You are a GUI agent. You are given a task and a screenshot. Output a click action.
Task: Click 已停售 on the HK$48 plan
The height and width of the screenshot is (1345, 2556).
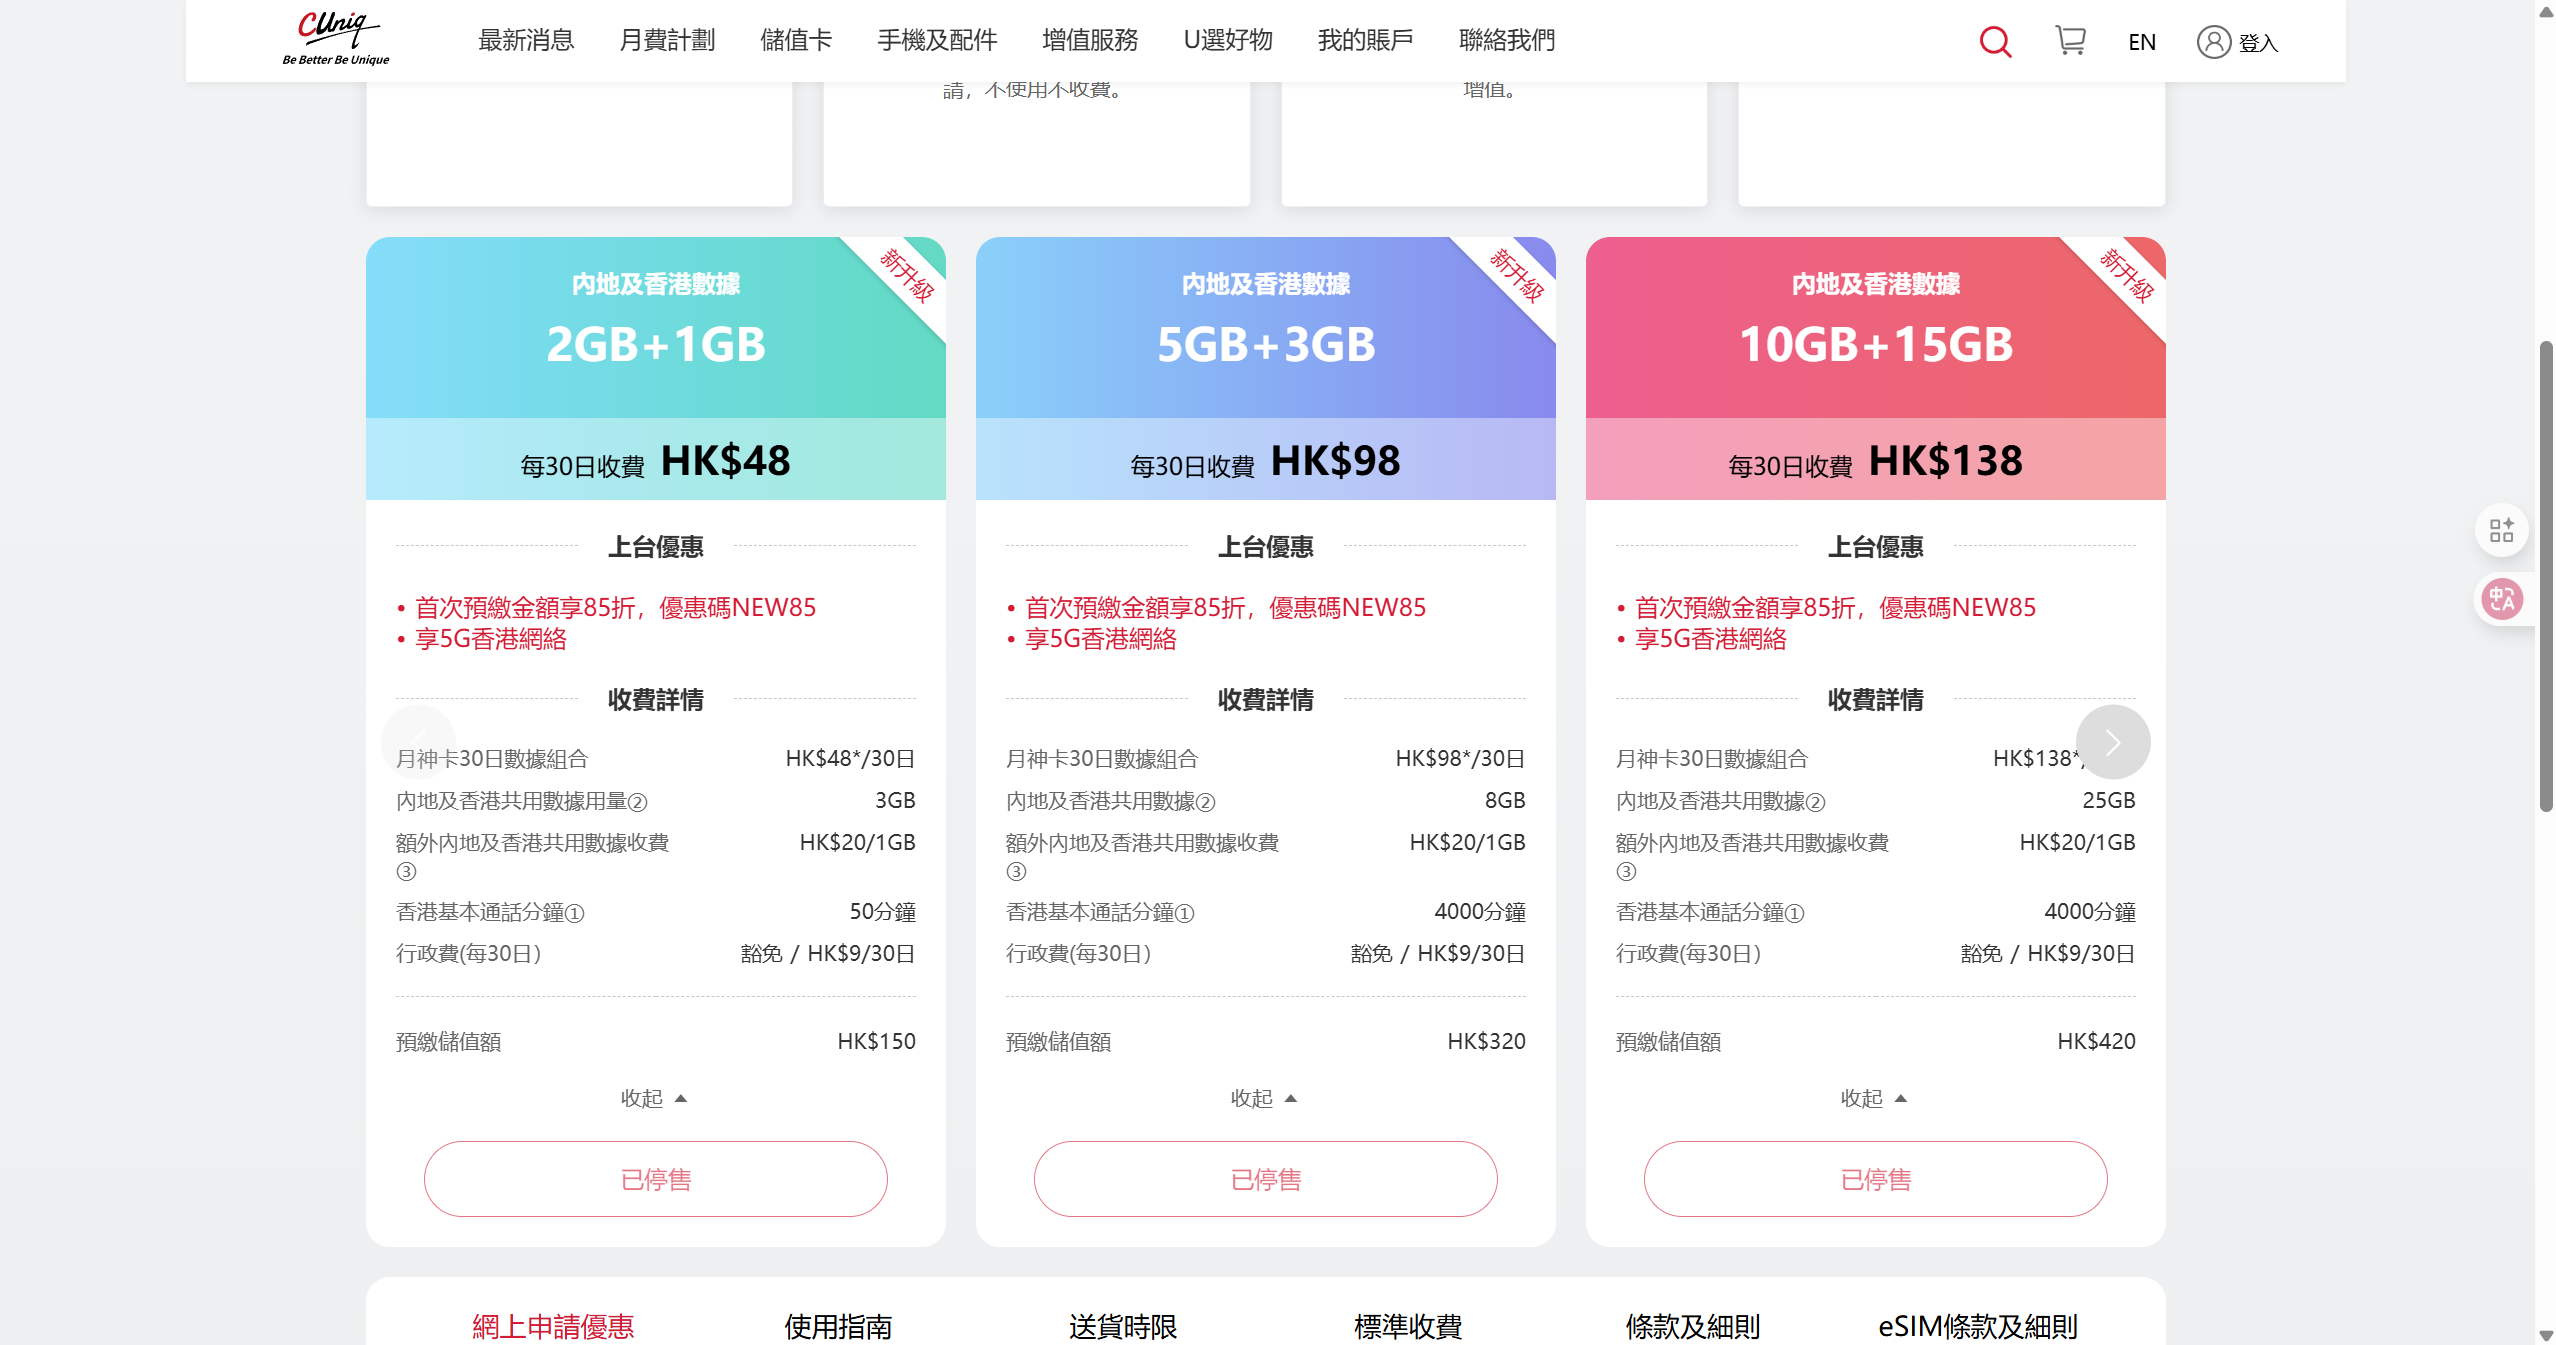tap(655, 1179)
